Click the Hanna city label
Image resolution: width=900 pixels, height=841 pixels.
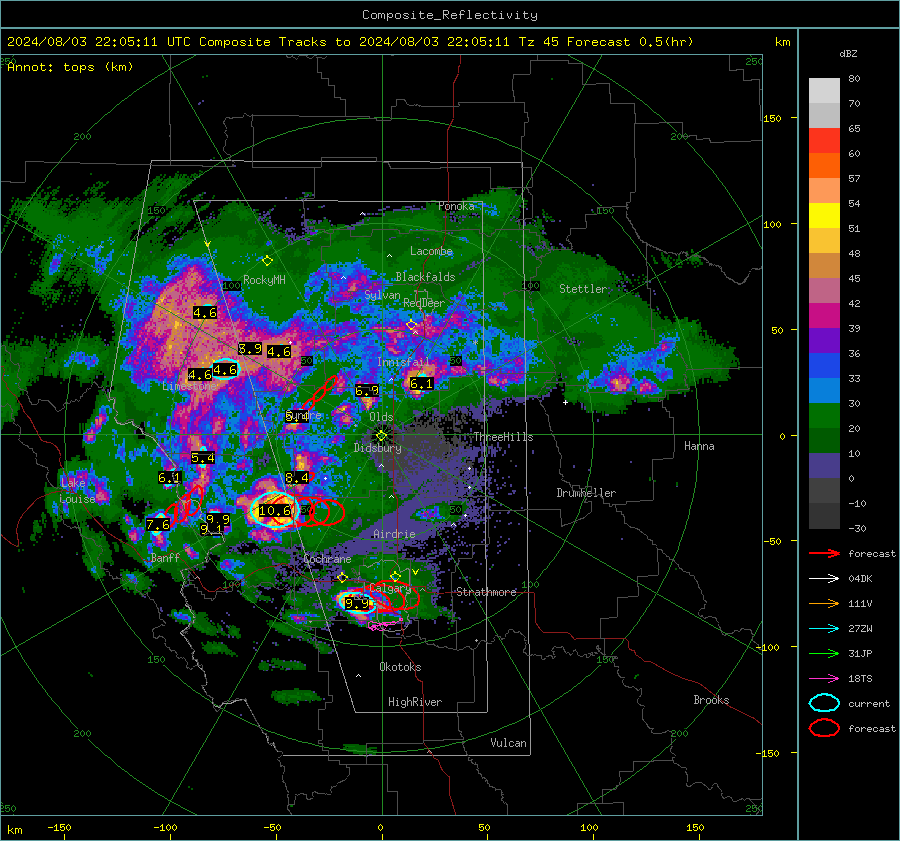(x=699, y=446)
